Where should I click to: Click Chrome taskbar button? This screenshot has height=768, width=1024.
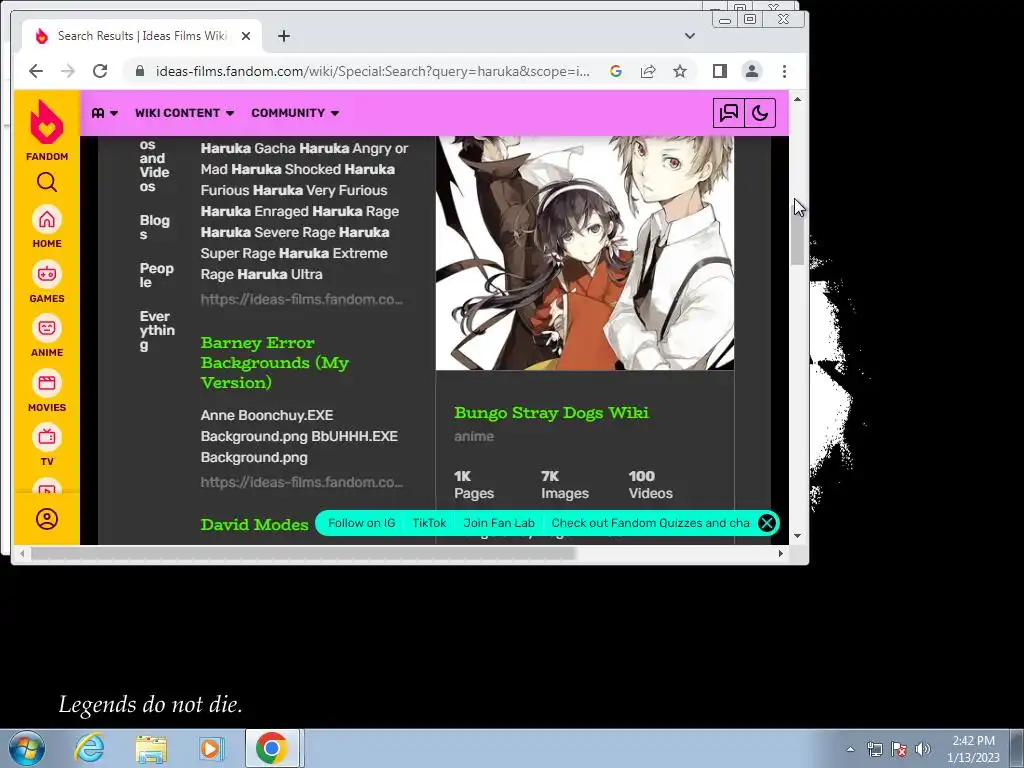(272, 748)
